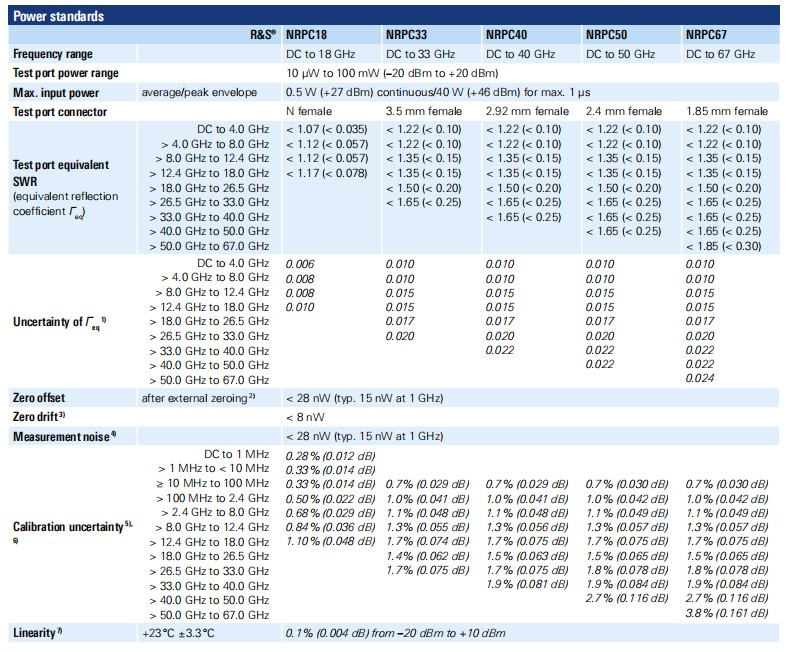Click the "> 1 MHz to < 10 MHz" band label
The height and width of the screenshot is (652, 789).
tap(214, 468)
